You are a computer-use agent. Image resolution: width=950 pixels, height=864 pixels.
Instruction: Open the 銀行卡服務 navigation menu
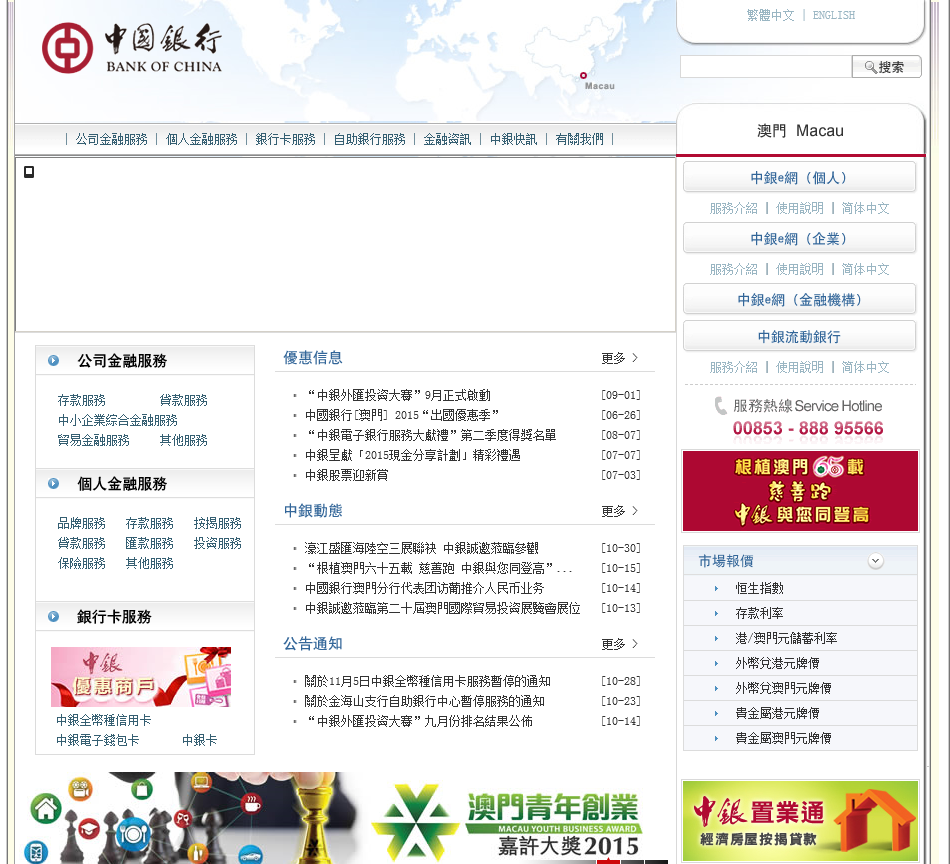pos(285,139)
